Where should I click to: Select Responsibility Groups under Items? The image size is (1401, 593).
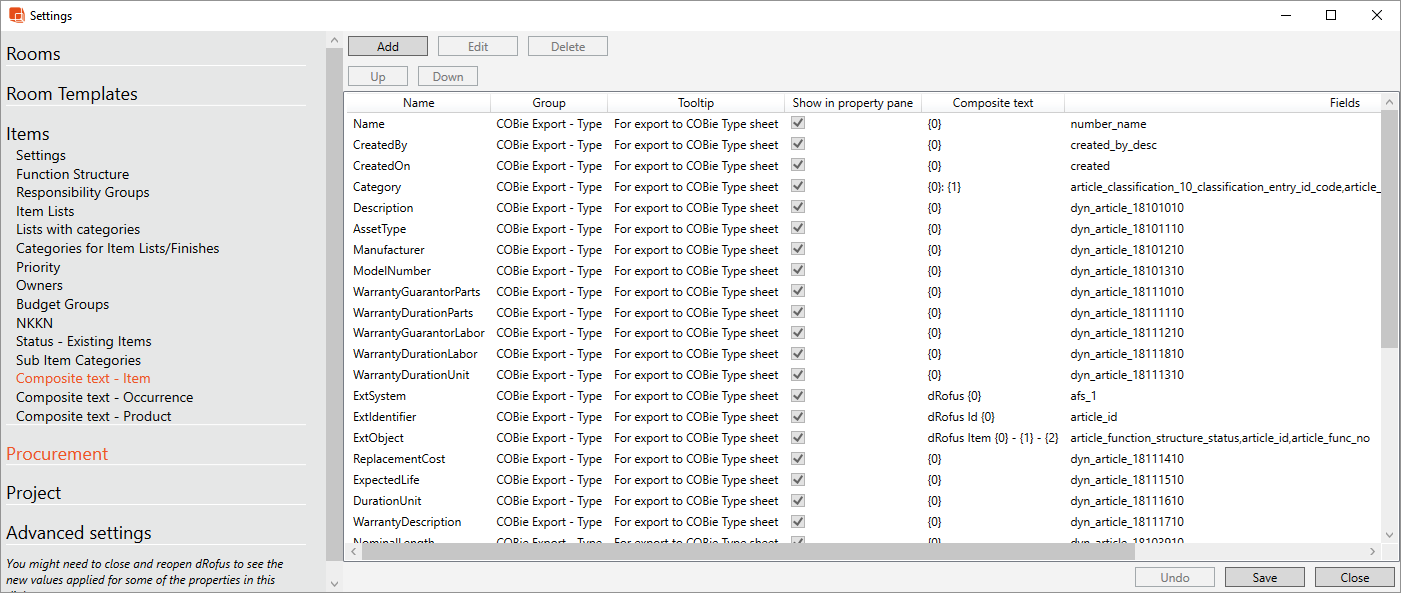pyautogui.click(x=82, y=192)
